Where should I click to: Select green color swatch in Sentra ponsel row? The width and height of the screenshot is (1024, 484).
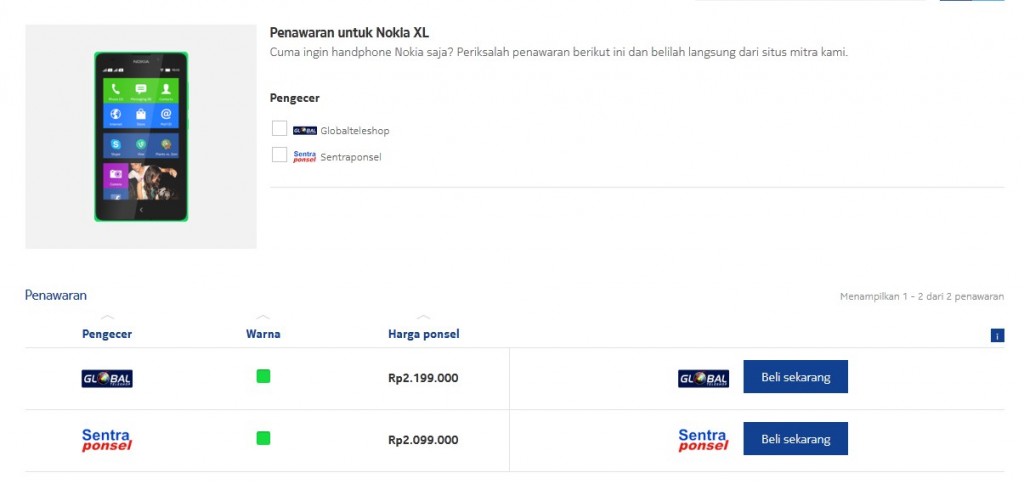[263, 438]
